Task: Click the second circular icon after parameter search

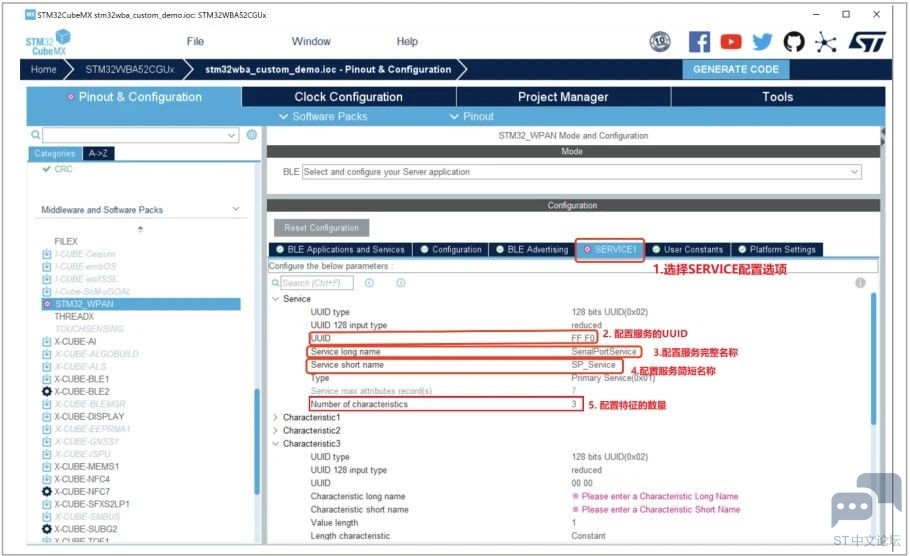Action: click(x=400, y=283)
